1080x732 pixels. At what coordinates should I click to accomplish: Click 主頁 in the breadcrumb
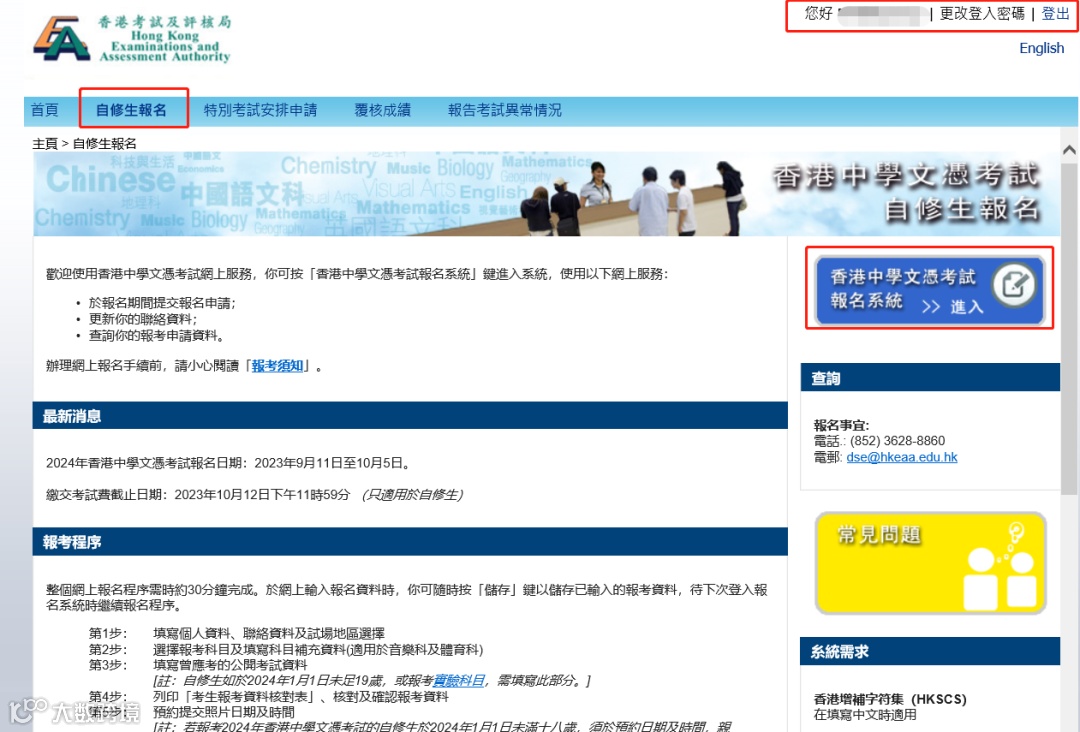[45, 143]
